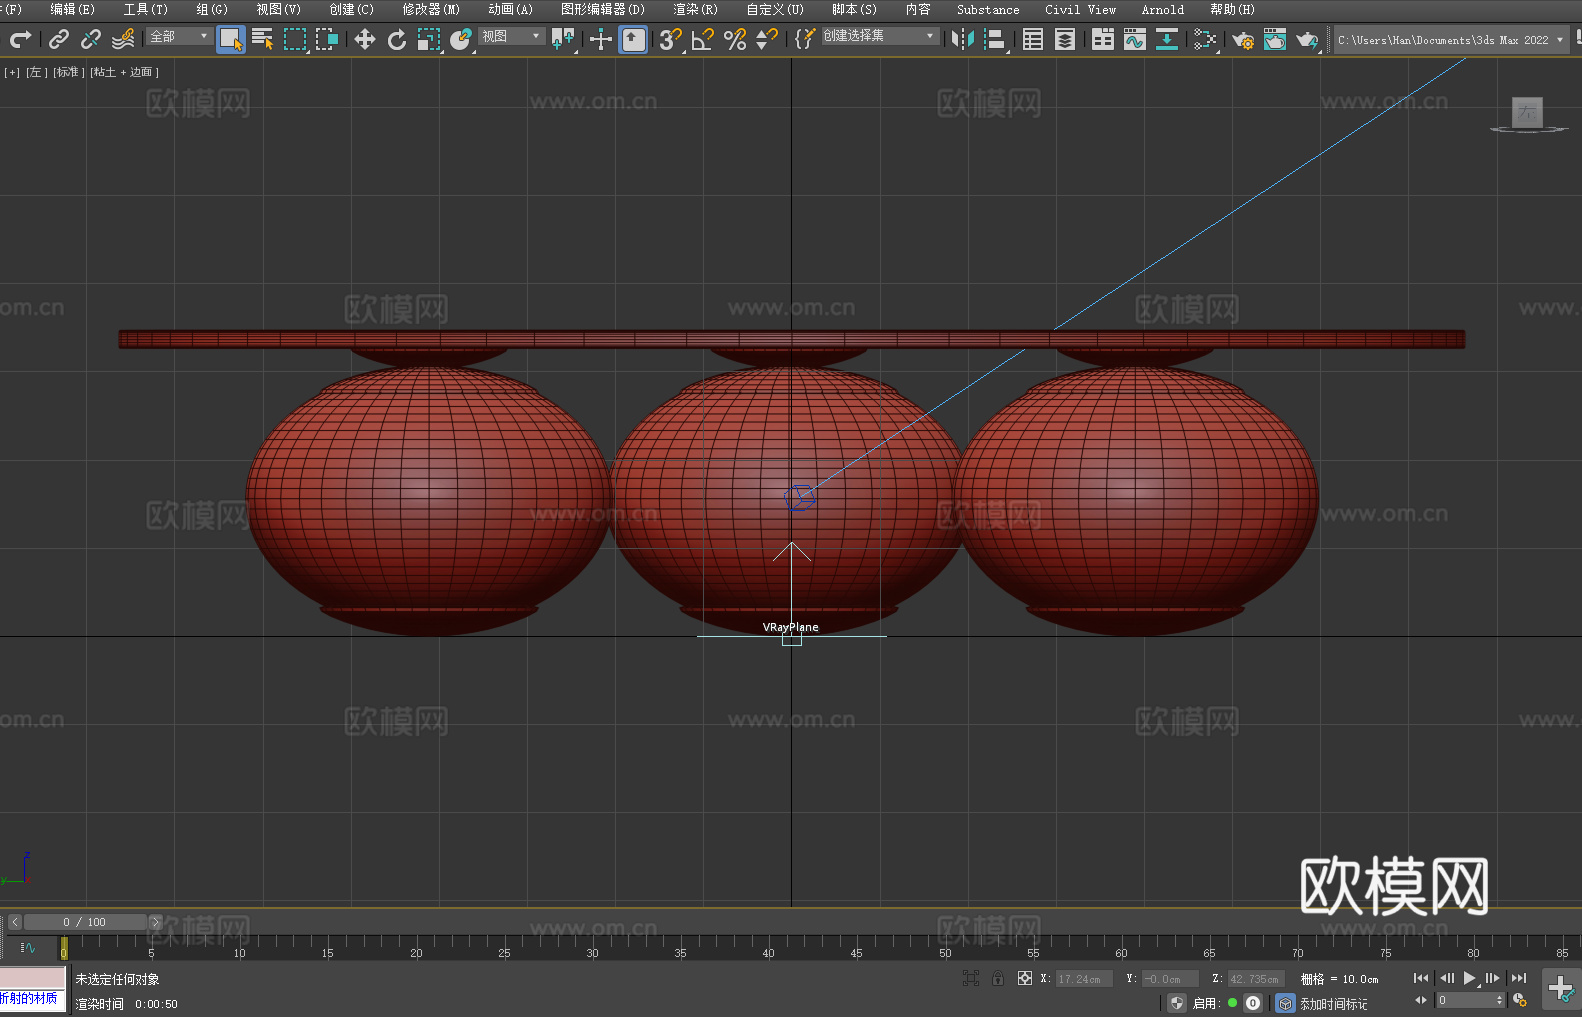Go to the start frame
The image size is (1582, 1017).
(1421, 978)
